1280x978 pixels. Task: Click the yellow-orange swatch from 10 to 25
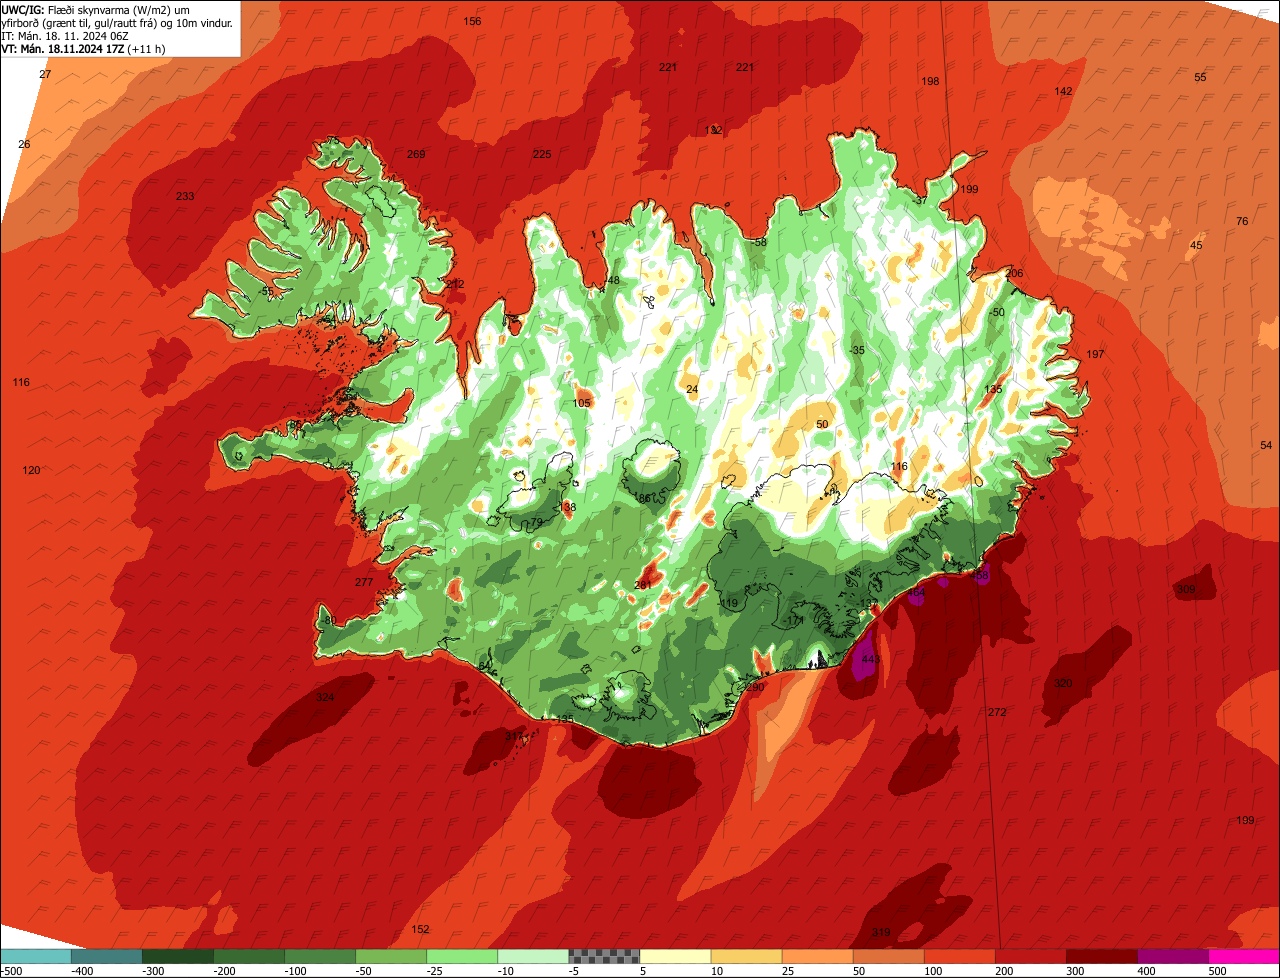pyautogui.click(x=746, y=956)
